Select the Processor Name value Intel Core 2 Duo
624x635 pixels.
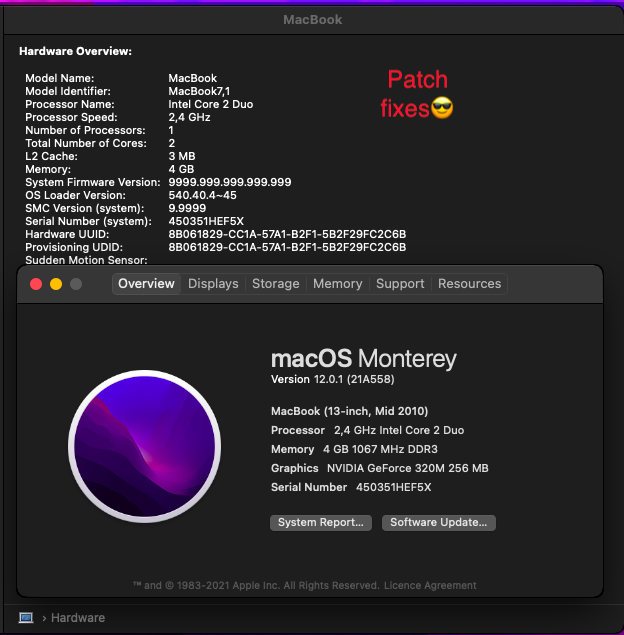click(211, 104)
